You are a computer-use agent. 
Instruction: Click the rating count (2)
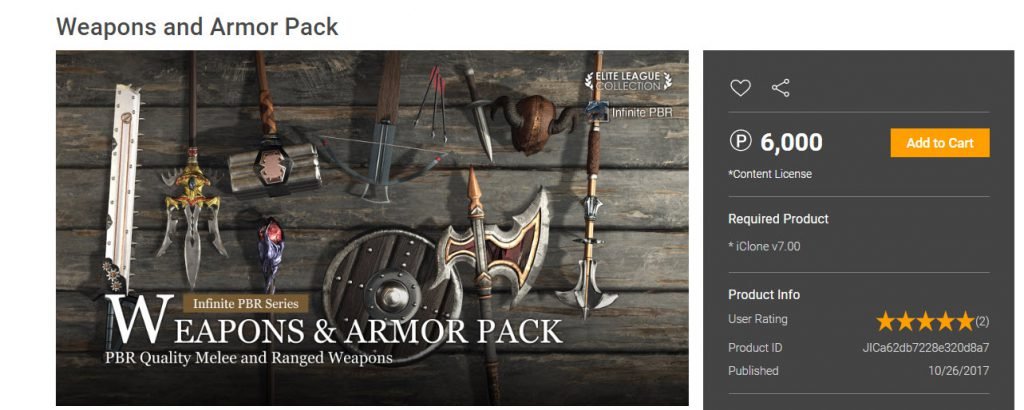click(982, 321)
